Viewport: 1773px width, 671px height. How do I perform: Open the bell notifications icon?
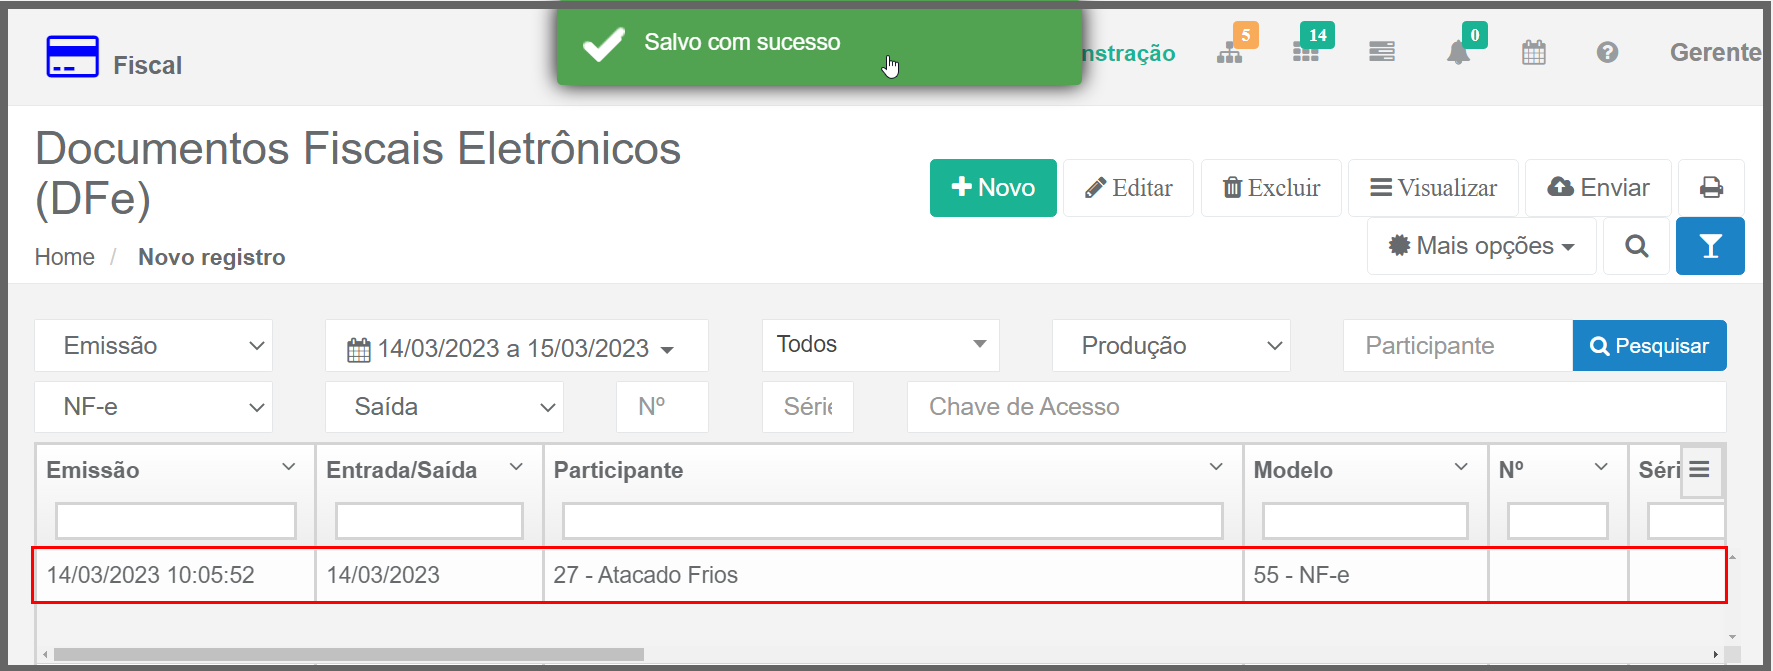(1458, 53)
